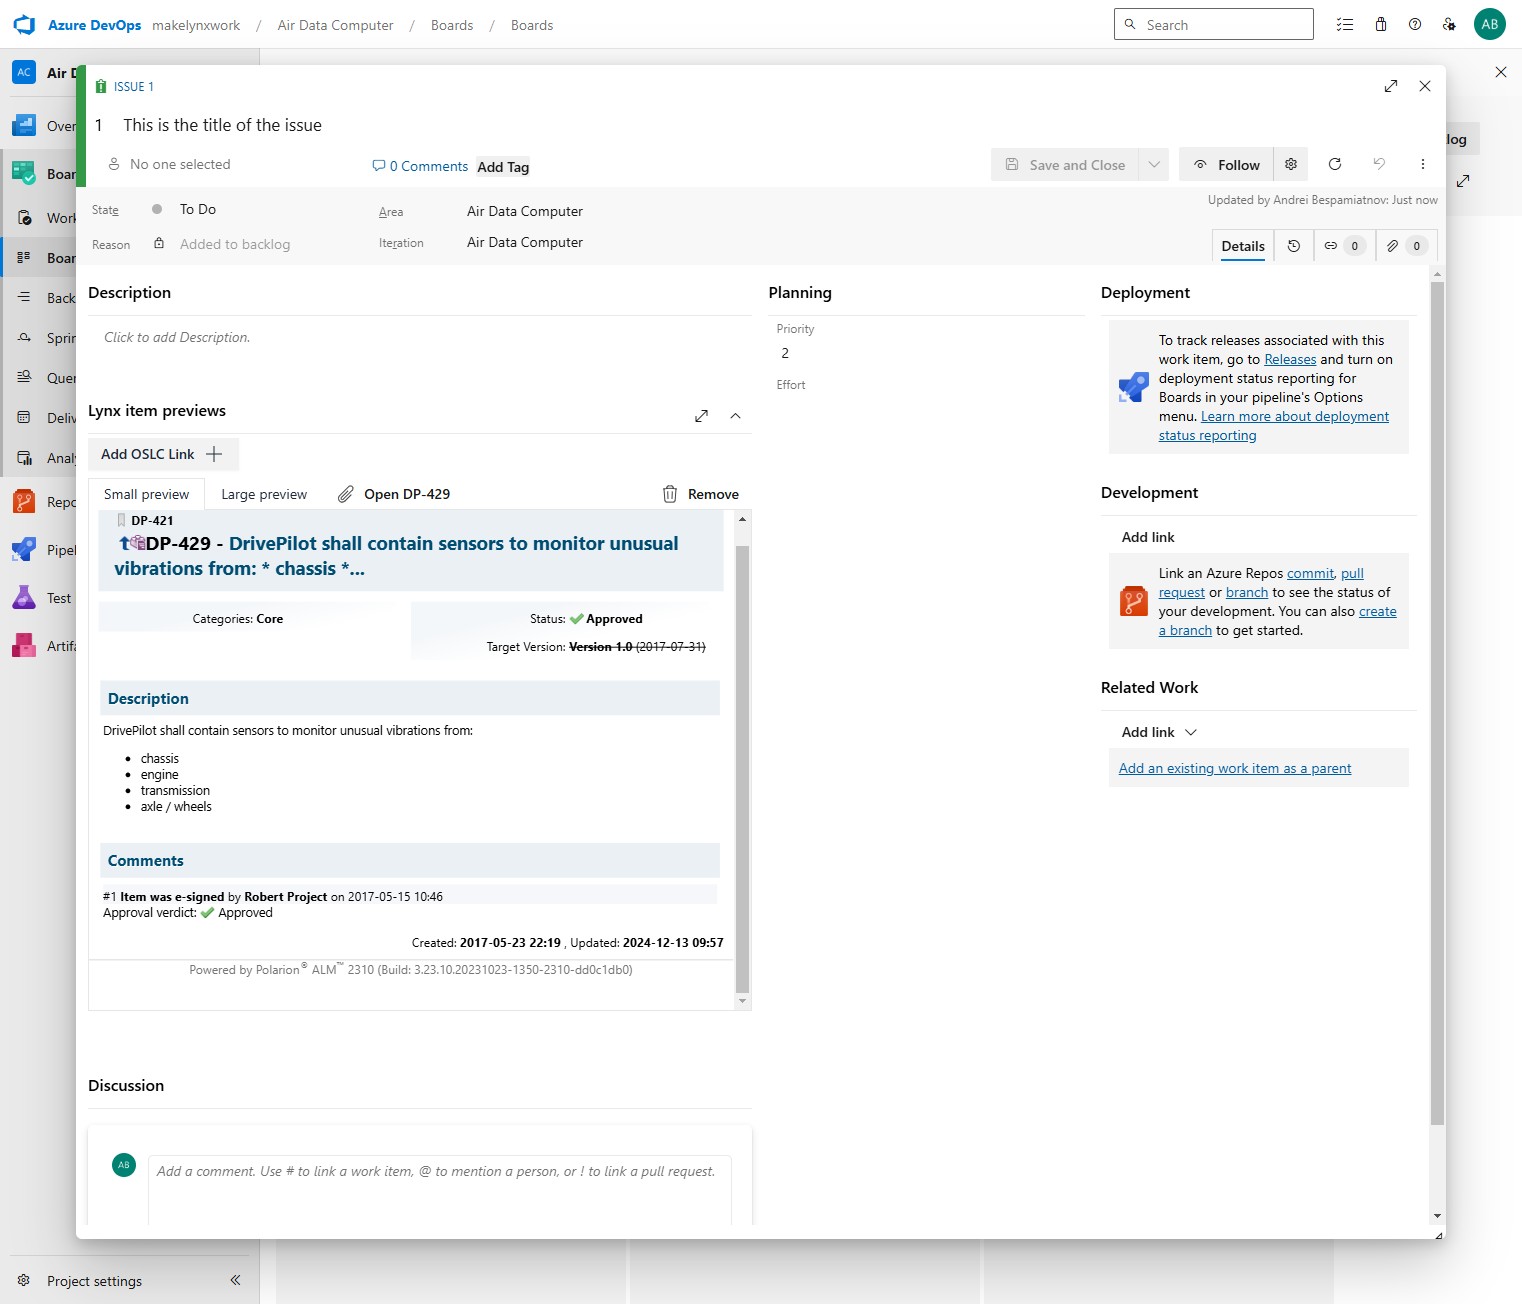Open the Releases link

click(1290, 359)
